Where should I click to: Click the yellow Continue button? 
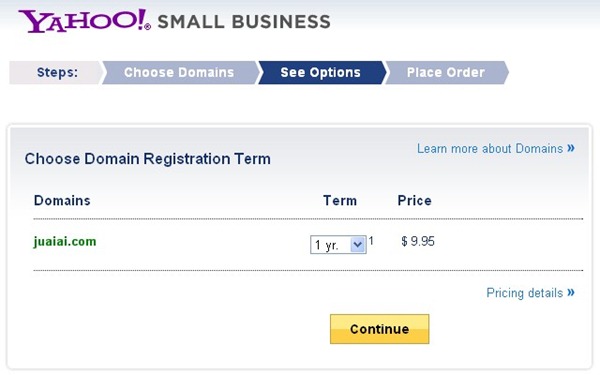click(380, 329)
